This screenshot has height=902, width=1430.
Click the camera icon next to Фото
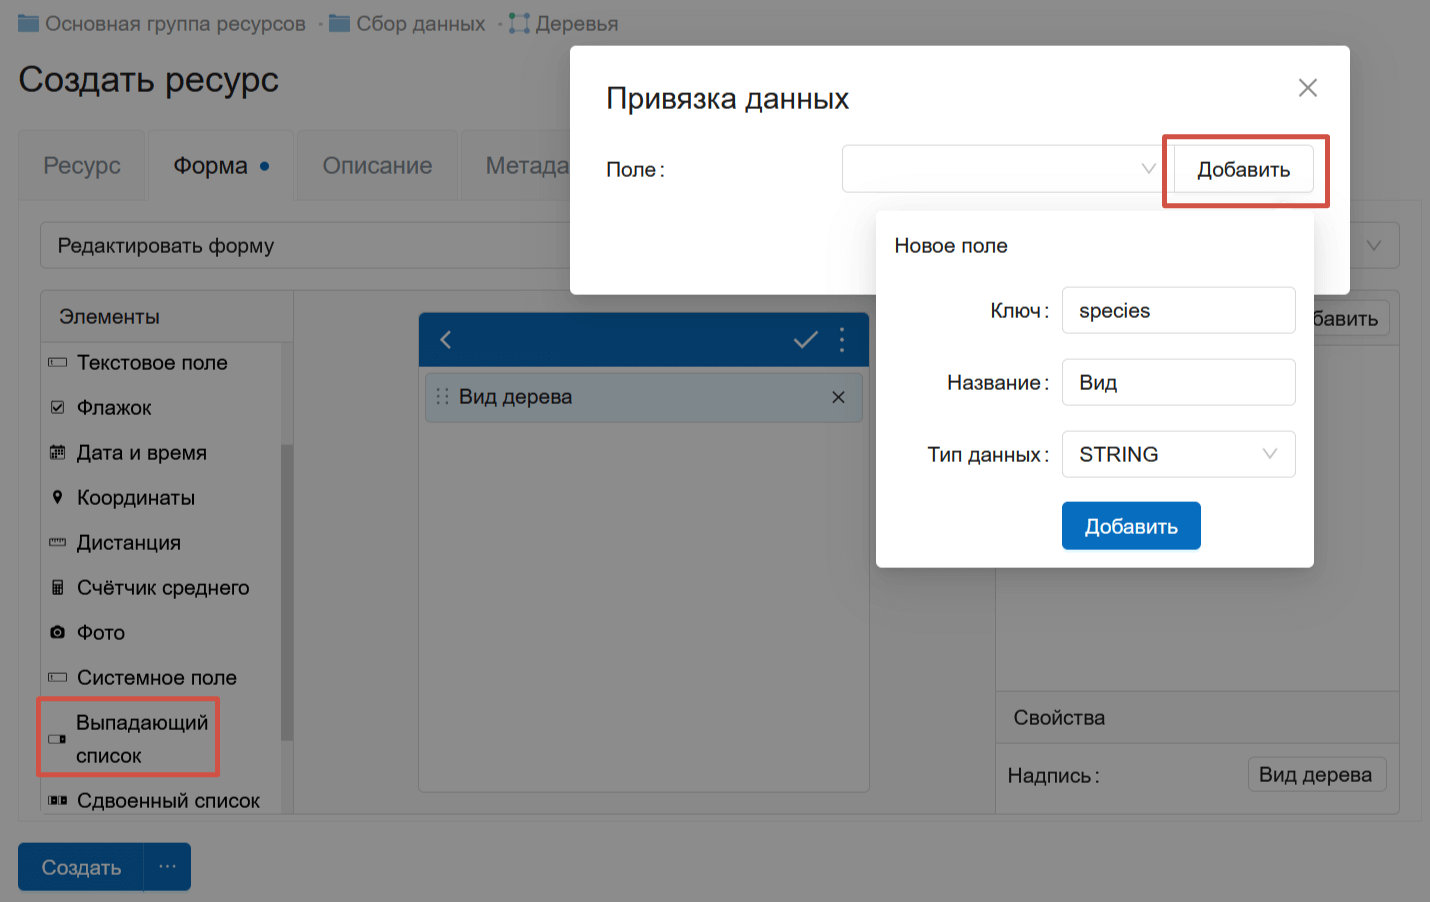[58, 632]
